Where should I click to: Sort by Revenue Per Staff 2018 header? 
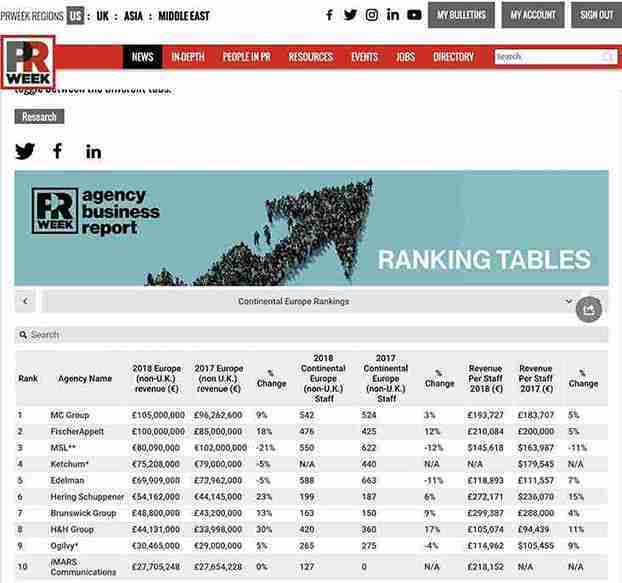point(485,378)
